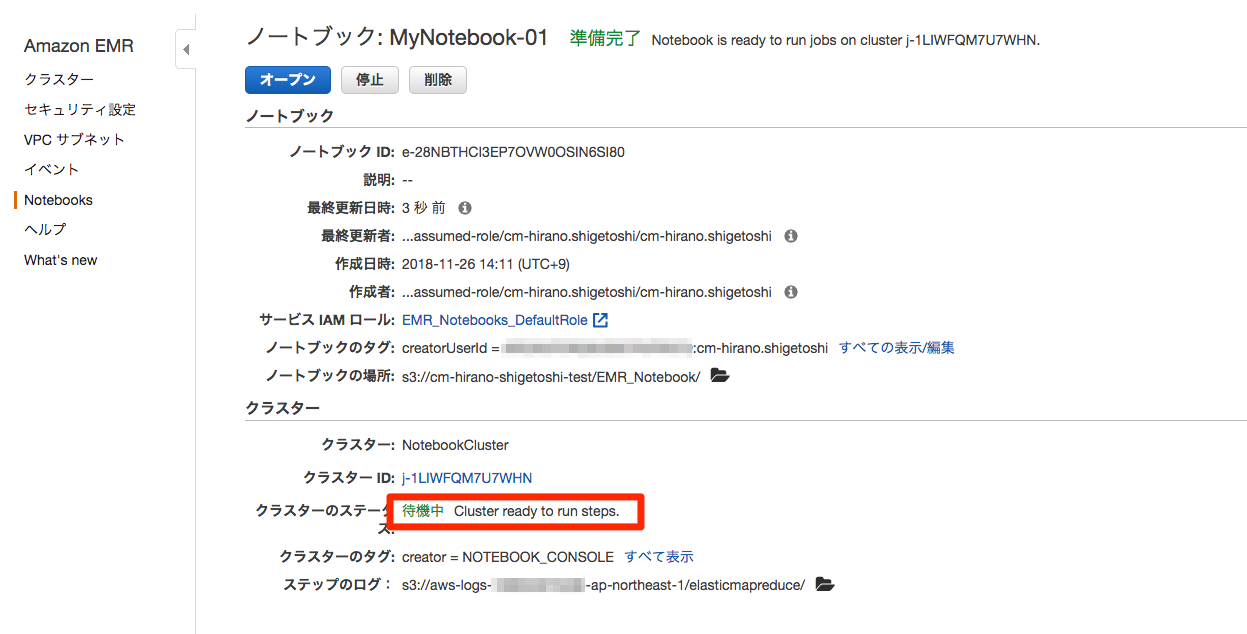The width and height of the screenshot is (1247, 634).
Task: Collapse the left navigation panel
Action: [185, 47]
